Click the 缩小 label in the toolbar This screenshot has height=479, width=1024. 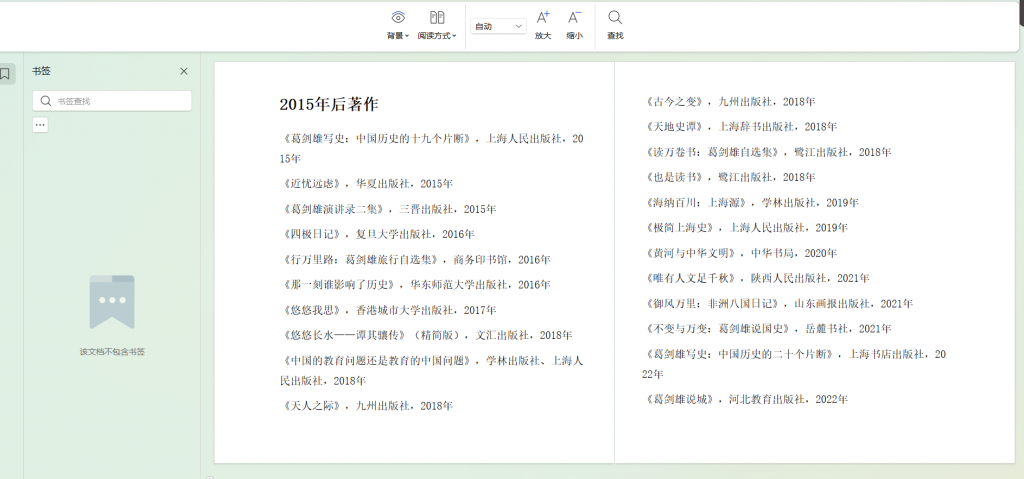(x=574, y=36)
